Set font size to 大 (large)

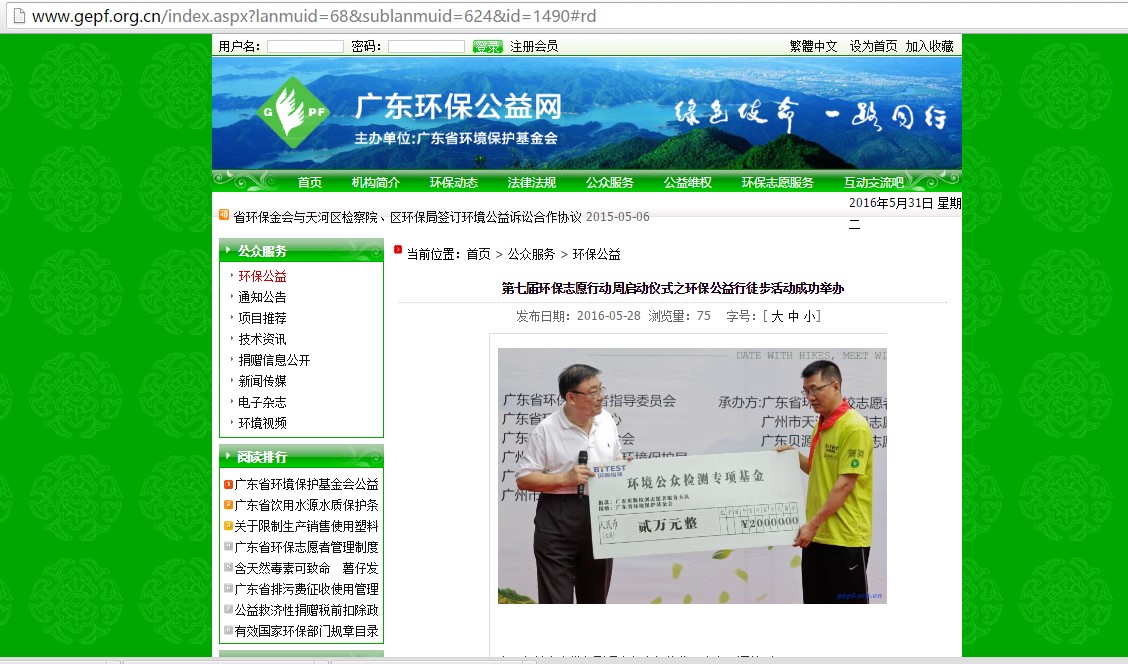(x=777, y=316)
